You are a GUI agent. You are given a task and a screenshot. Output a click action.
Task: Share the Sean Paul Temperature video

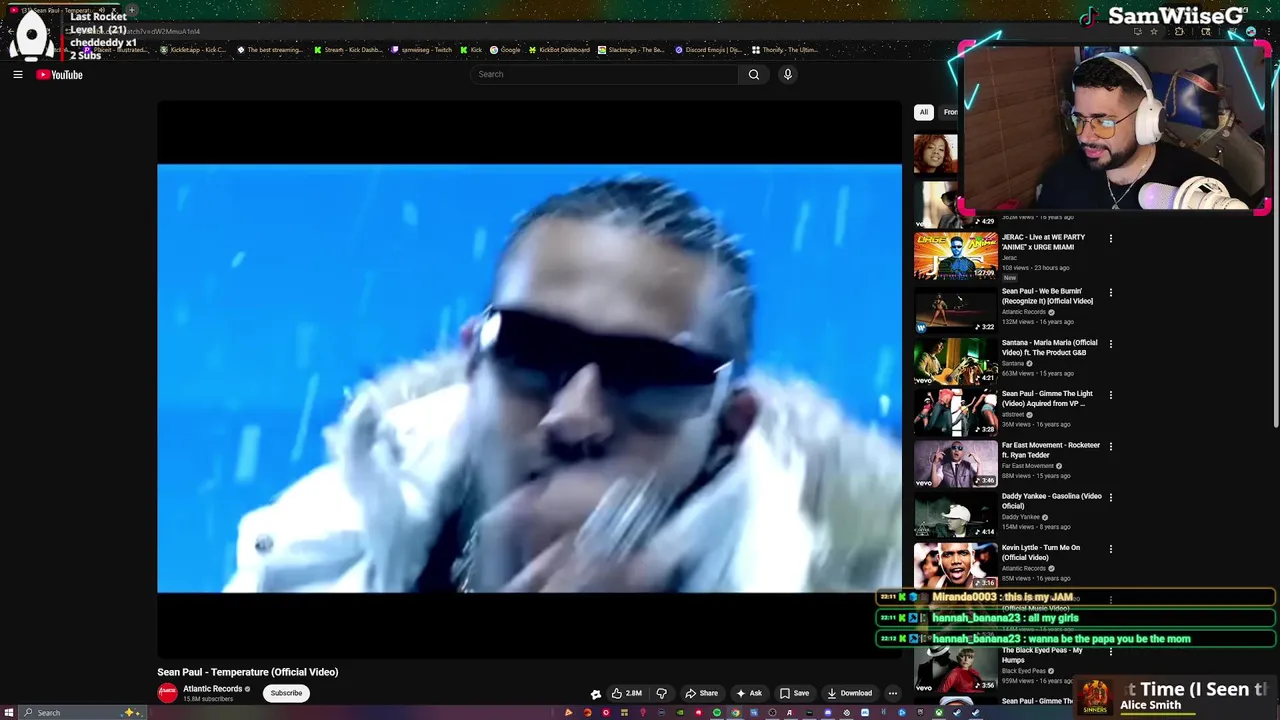point(702,693)
